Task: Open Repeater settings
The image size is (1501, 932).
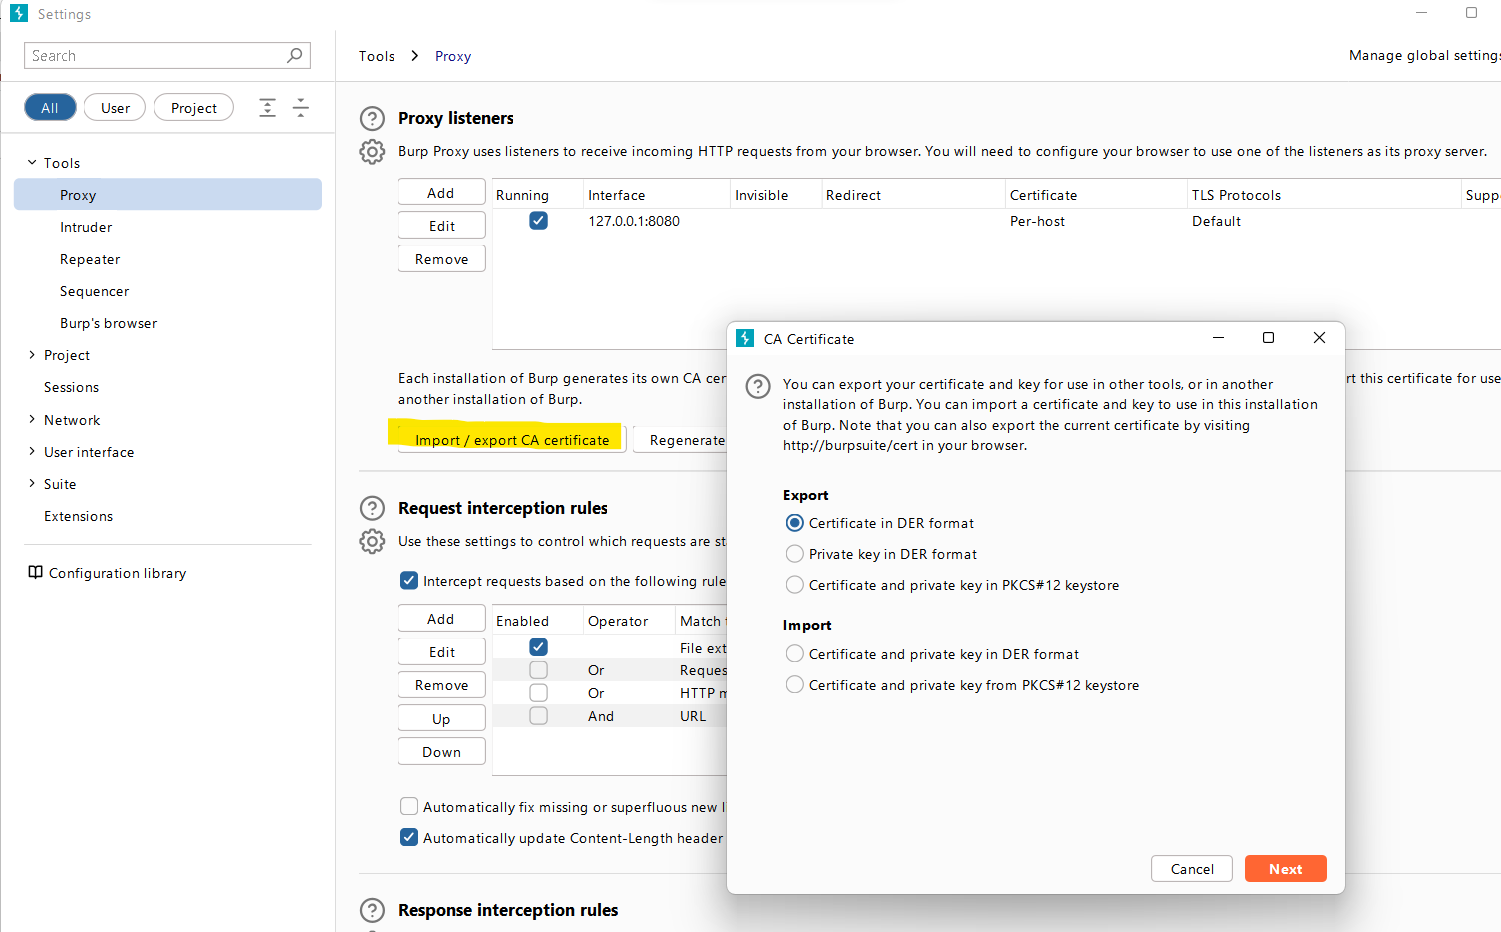Action: [90, 259]
